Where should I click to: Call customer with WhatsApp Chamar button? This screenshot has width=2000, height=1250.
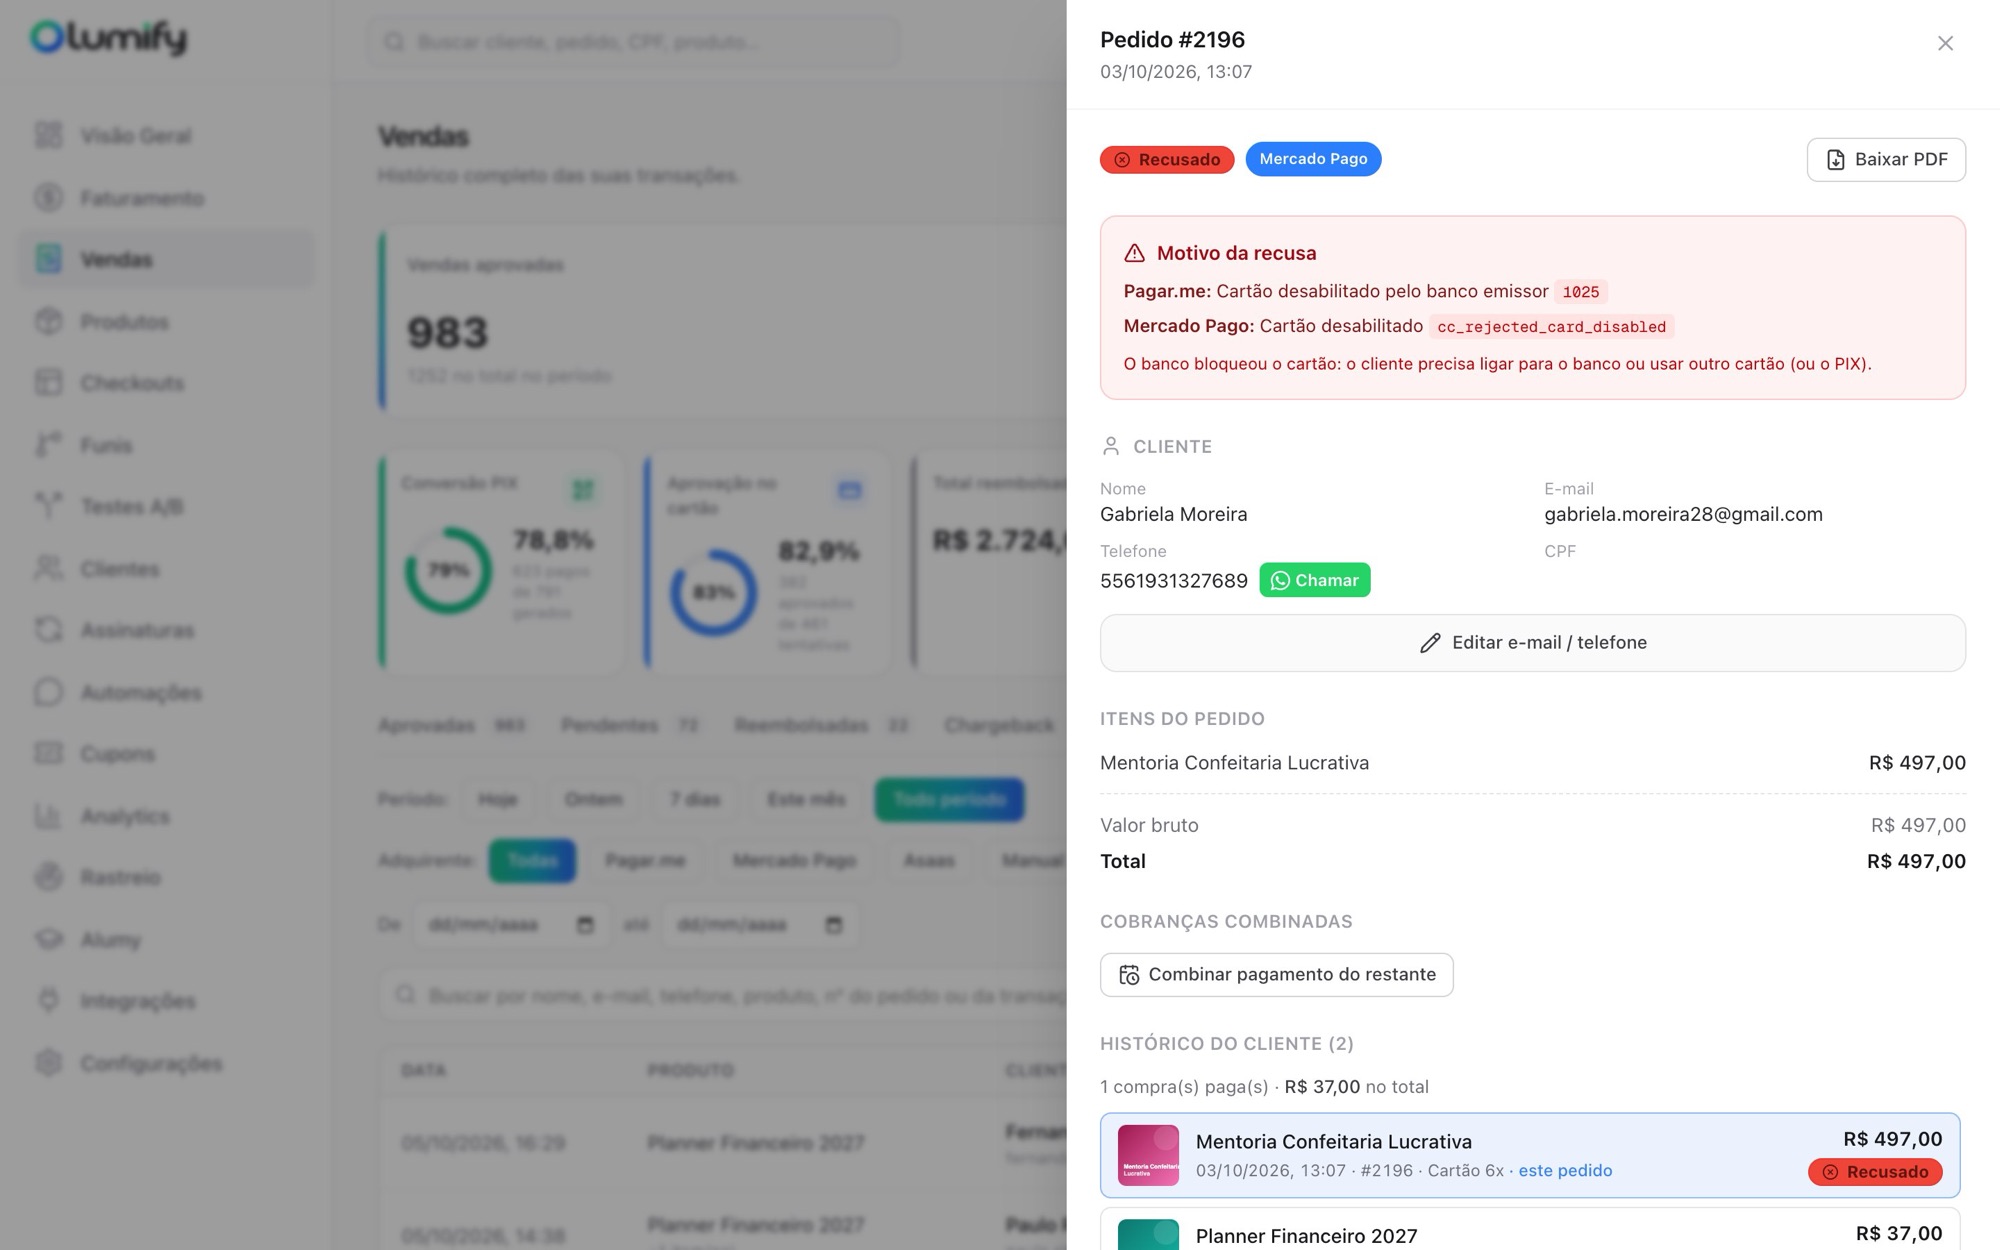pos(1314,580)
